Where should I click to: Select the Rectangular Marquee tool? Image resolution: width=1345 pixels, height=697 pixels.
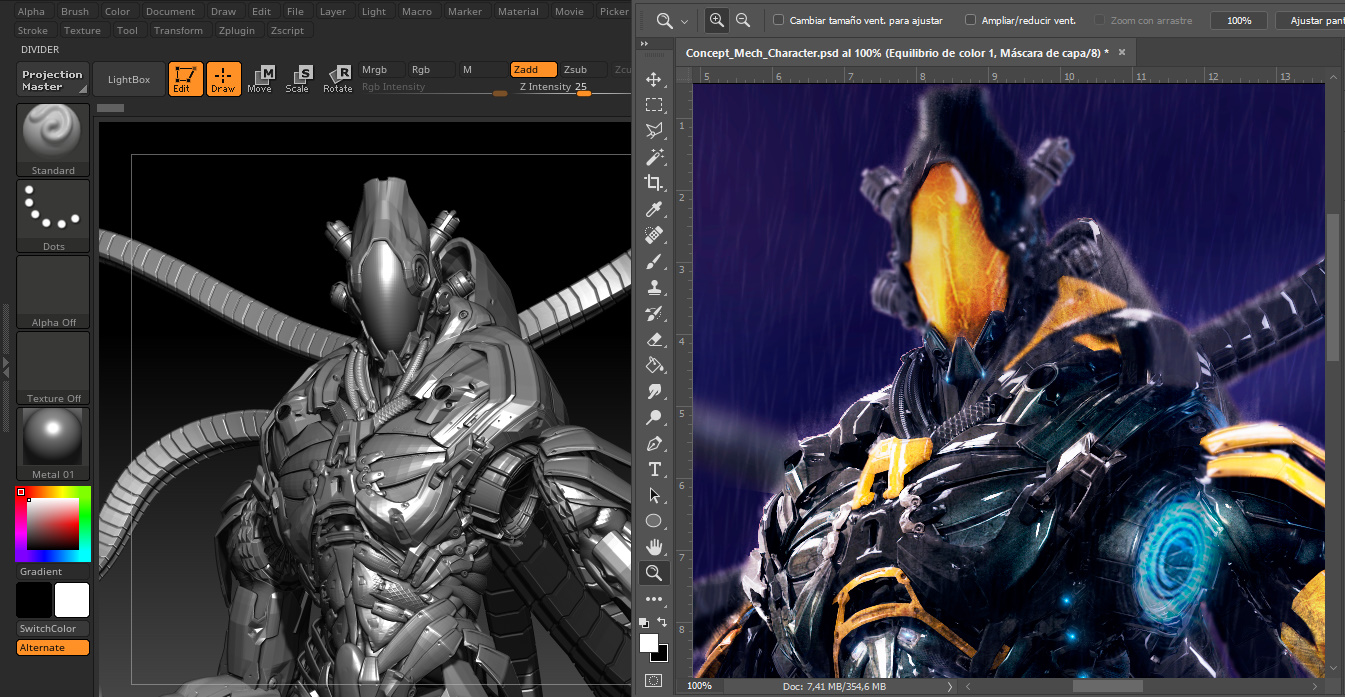coord(654,105)
